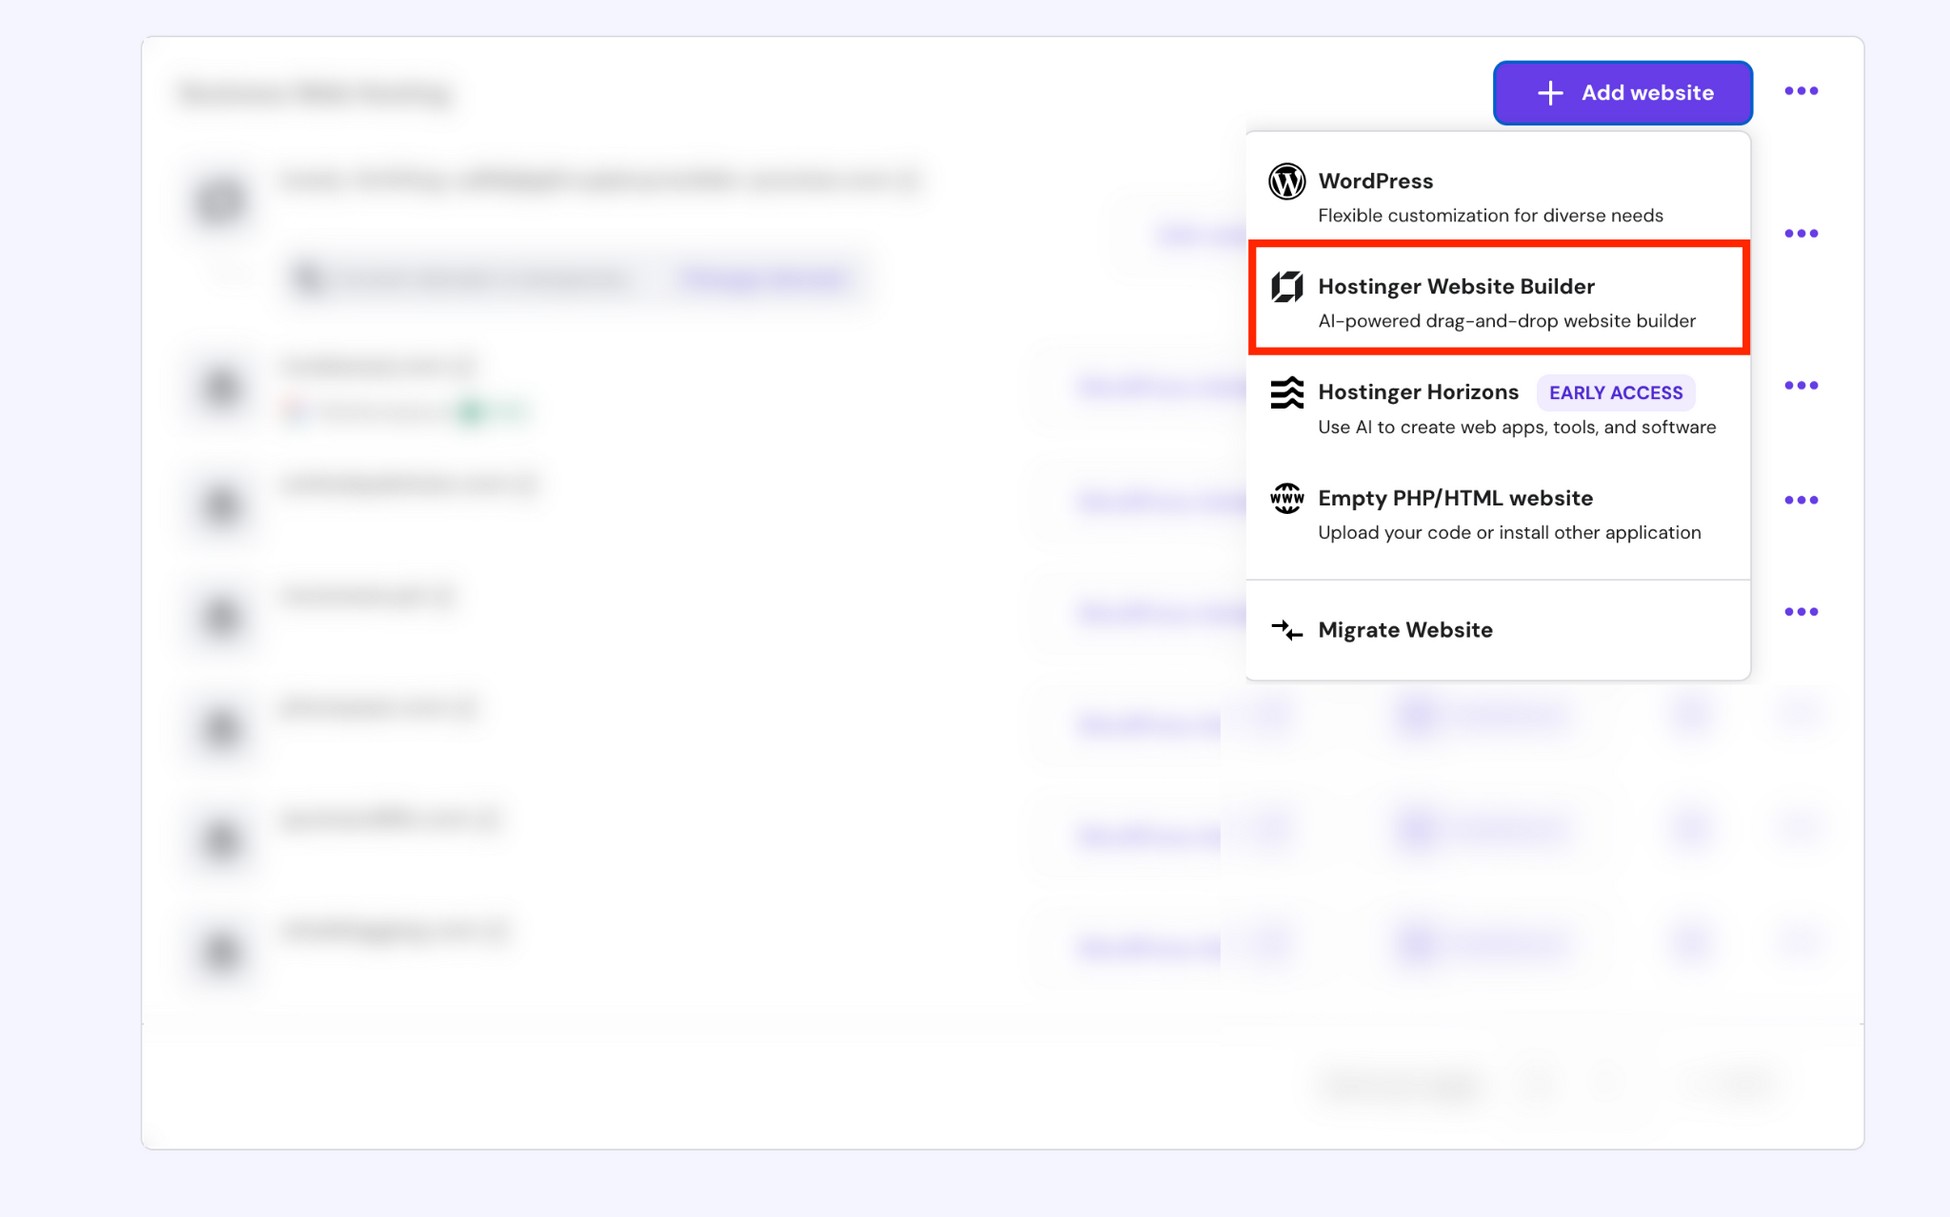This screenshot has width=1950, height=1217.
Task: Click the EARLY ACCESS badge
Action: pyautogui.click(x=1615, y=393)
